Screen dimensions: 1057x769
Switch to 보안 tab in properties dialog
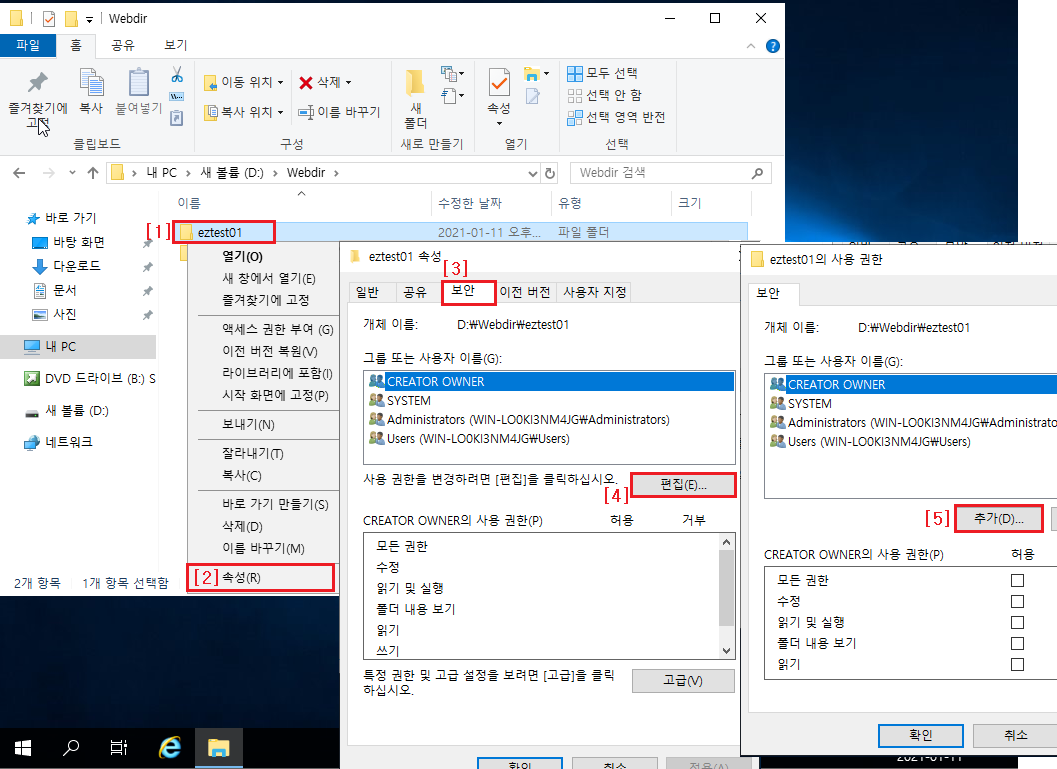tap(463, 290)
